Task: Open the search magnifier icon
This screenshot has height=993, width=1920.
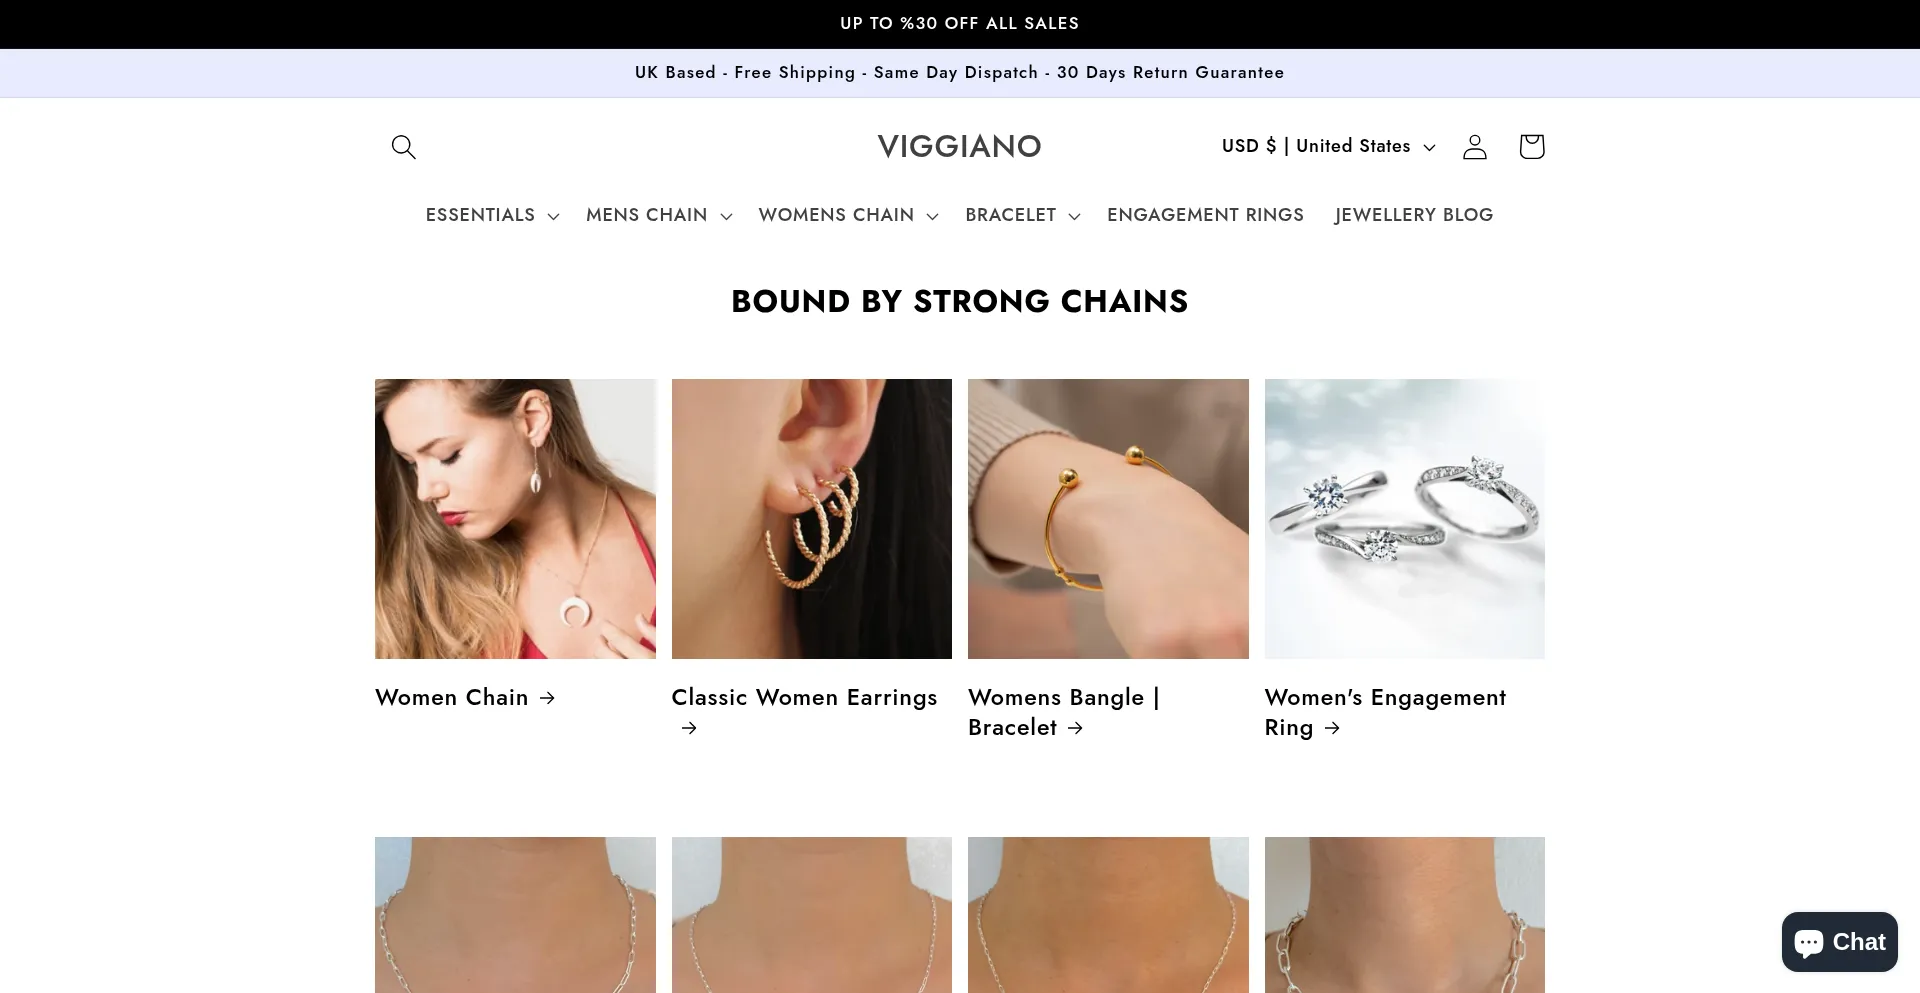Action: point(403,147)
